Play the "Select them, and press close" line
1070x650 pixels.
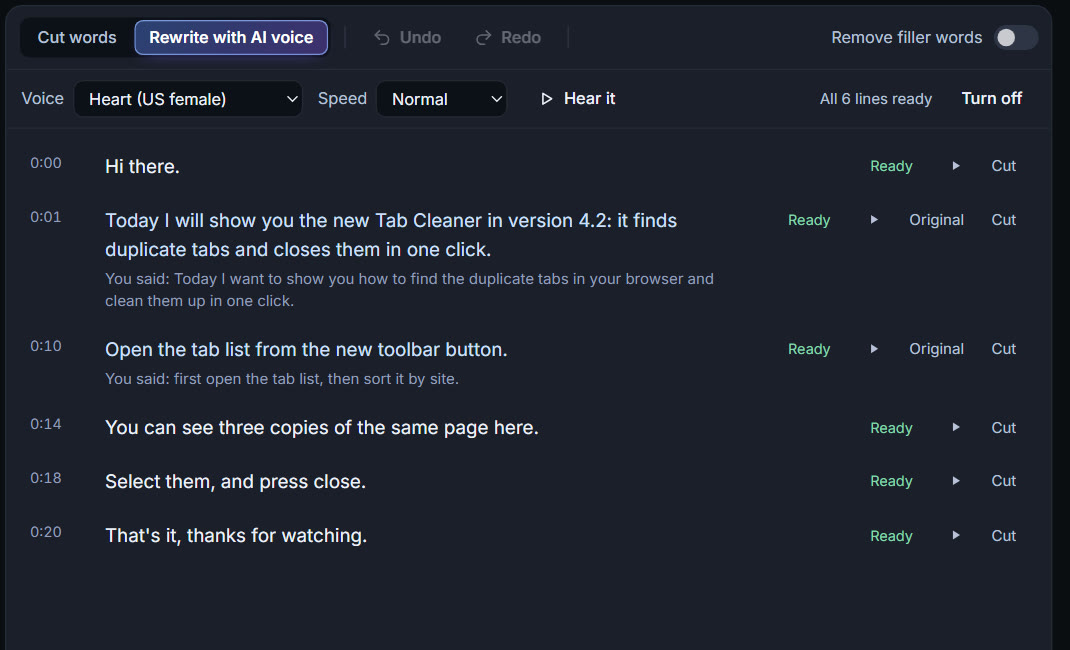point(955,481)
